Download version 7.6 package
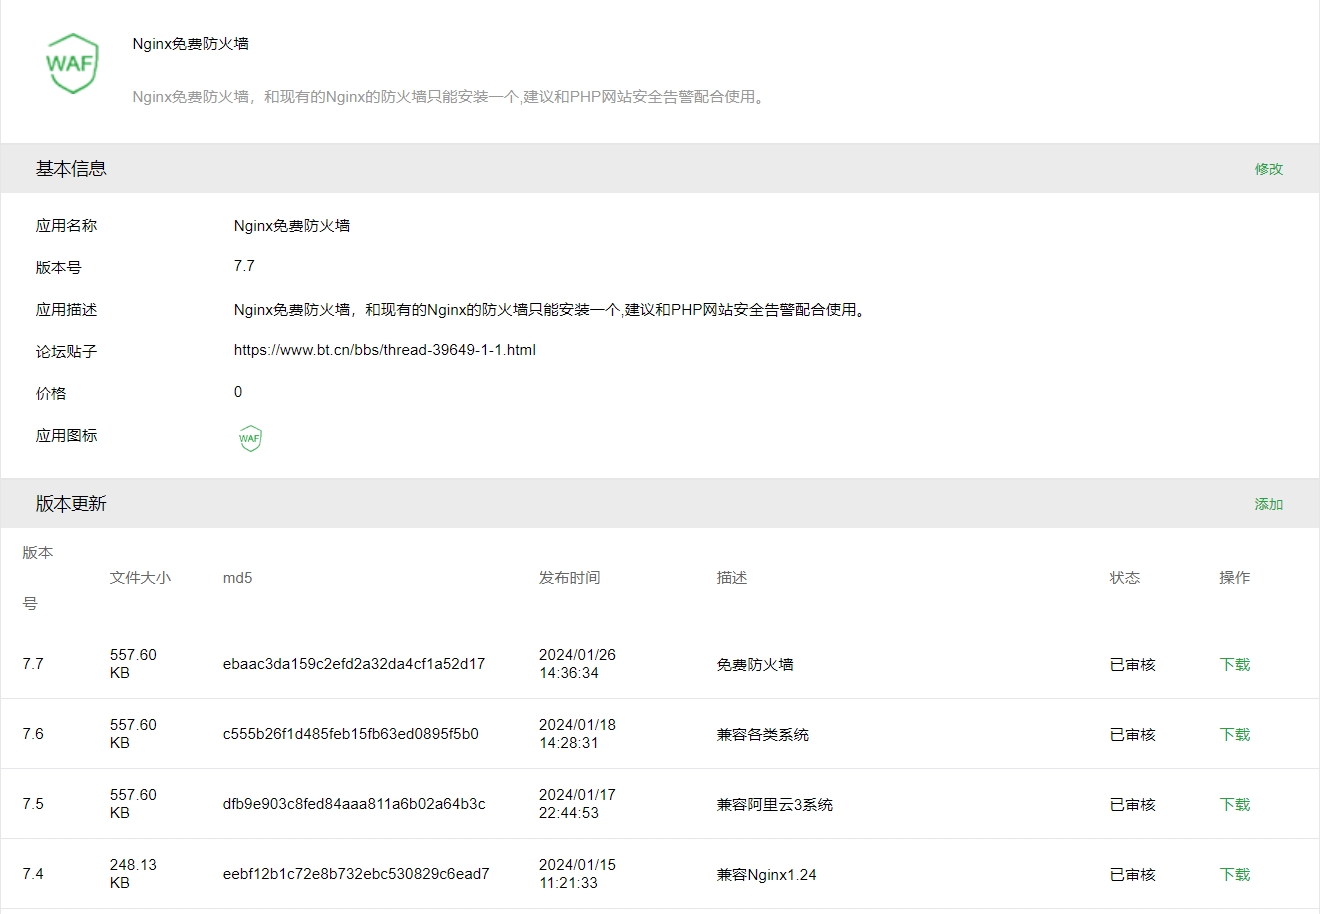The image size is (1327, 914). pos(1235,734)
